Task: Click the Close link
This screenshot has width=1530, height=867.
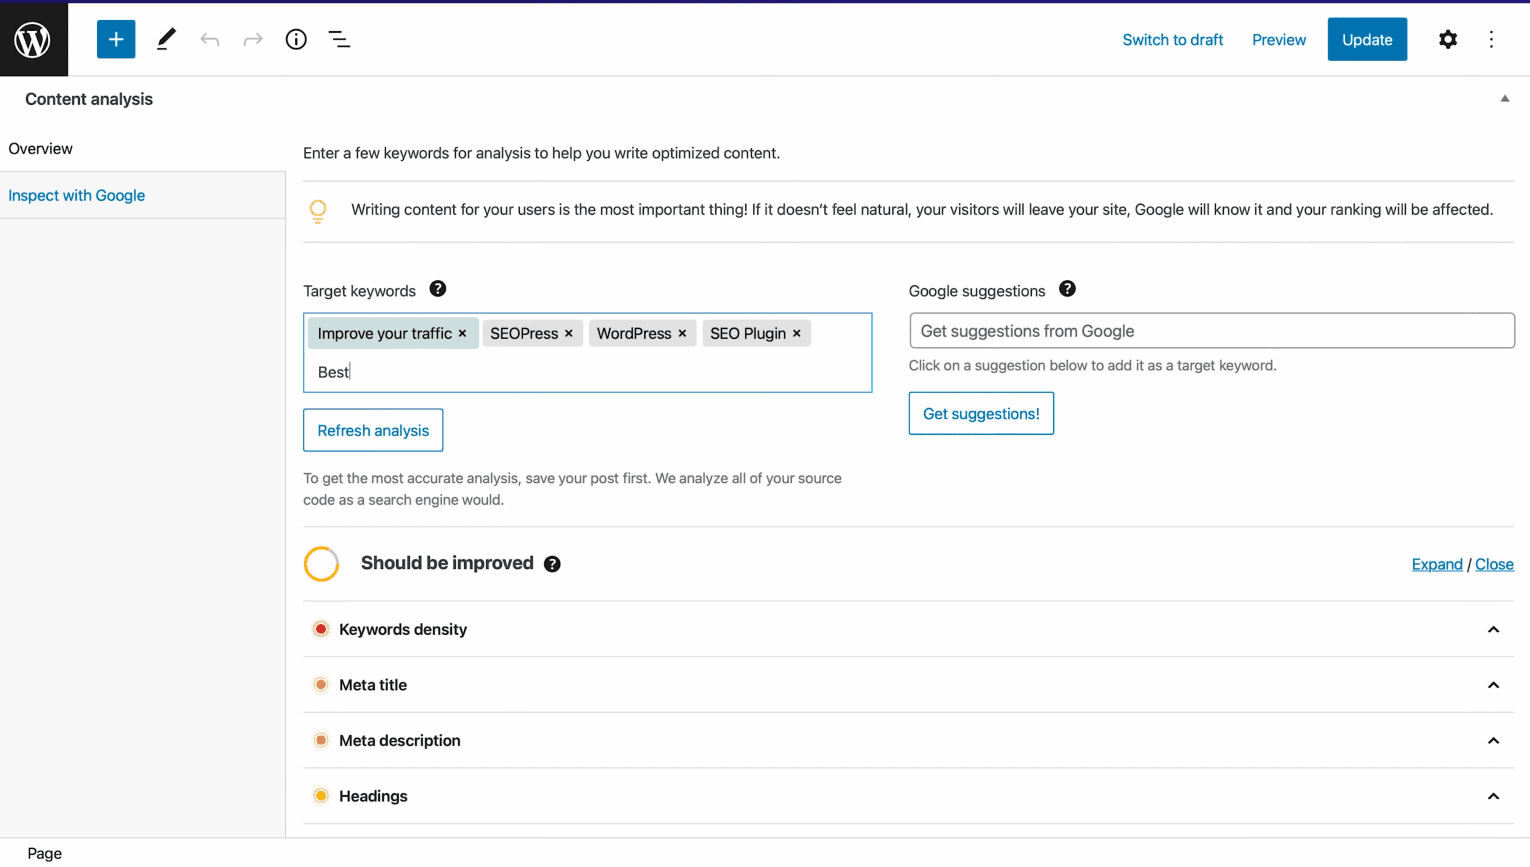Action: point(1494,565)
